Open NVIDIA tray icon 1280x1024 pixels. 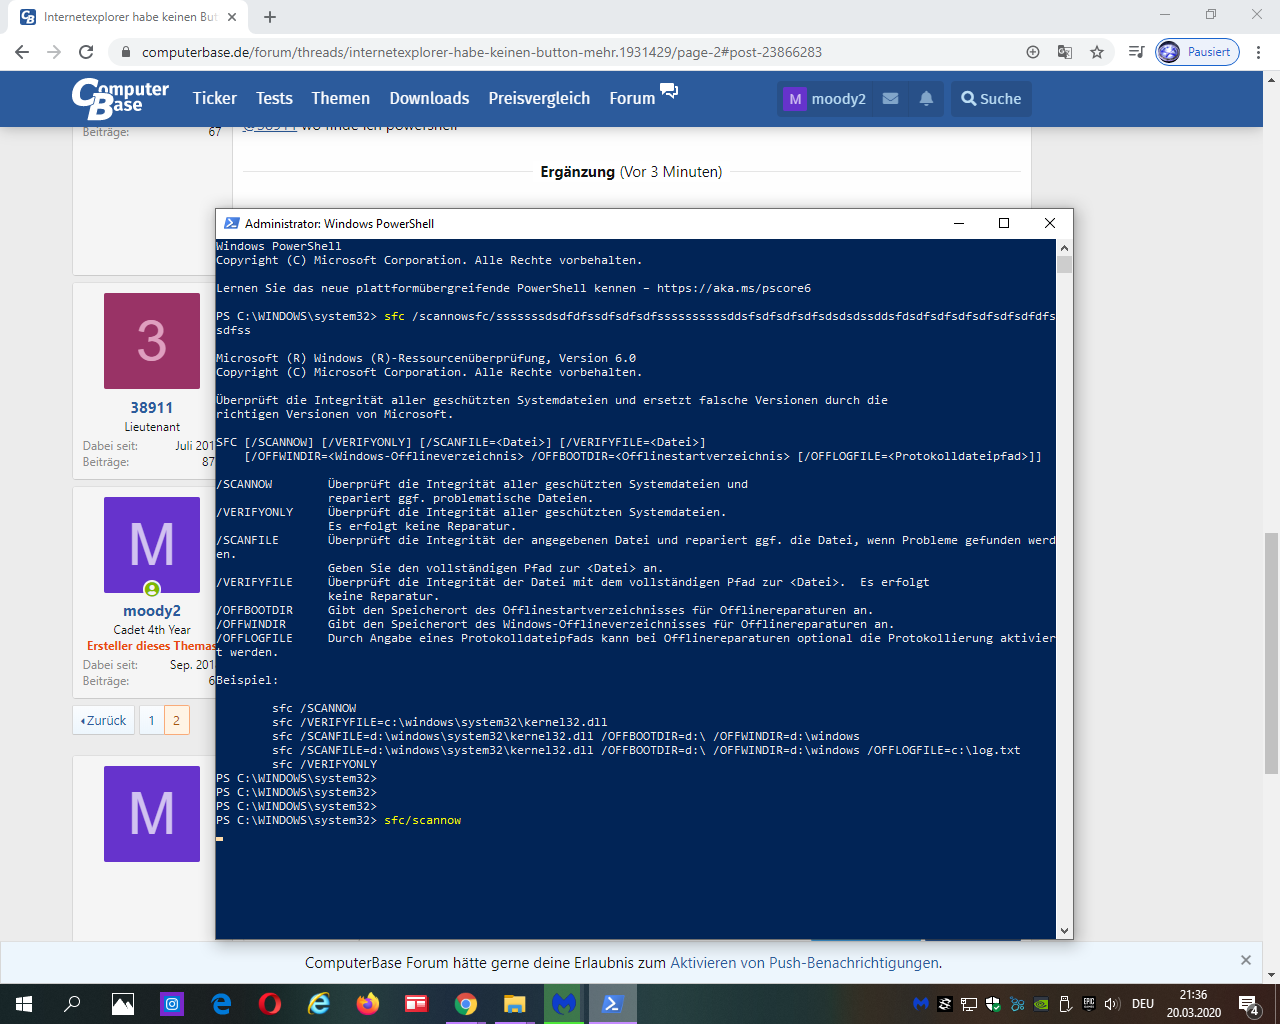pyautogui.click(x=1041, y=1004)
